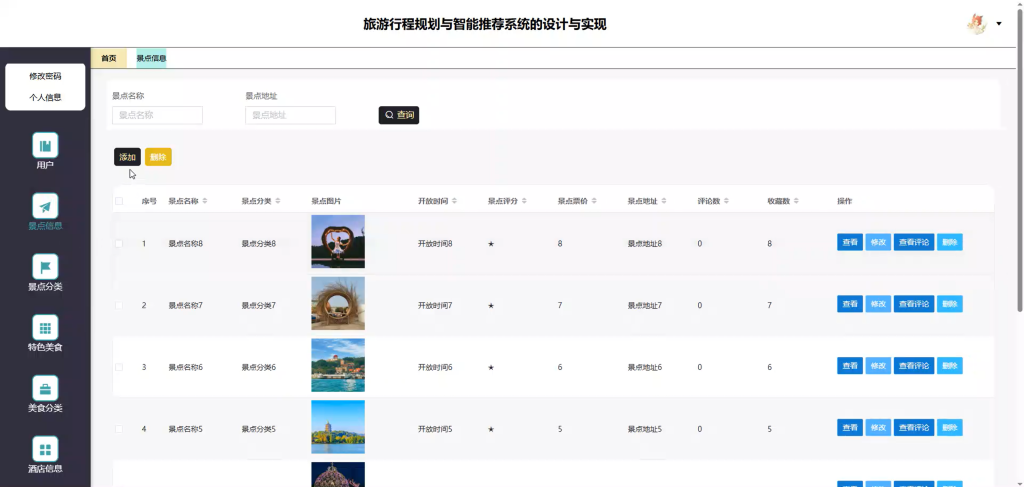1024x487 pixels.
Task: Click the star rating of 景点名称5
Action: pos(491,430)
